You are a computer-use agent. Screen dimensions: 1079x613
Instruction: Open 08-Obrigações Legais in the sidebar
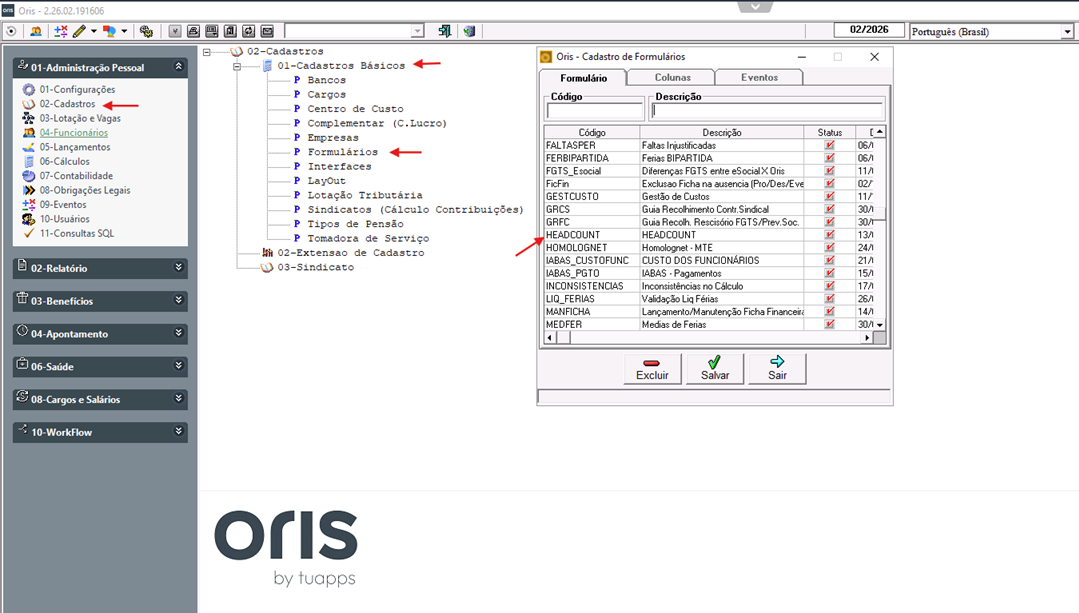[x=85, y=191]
